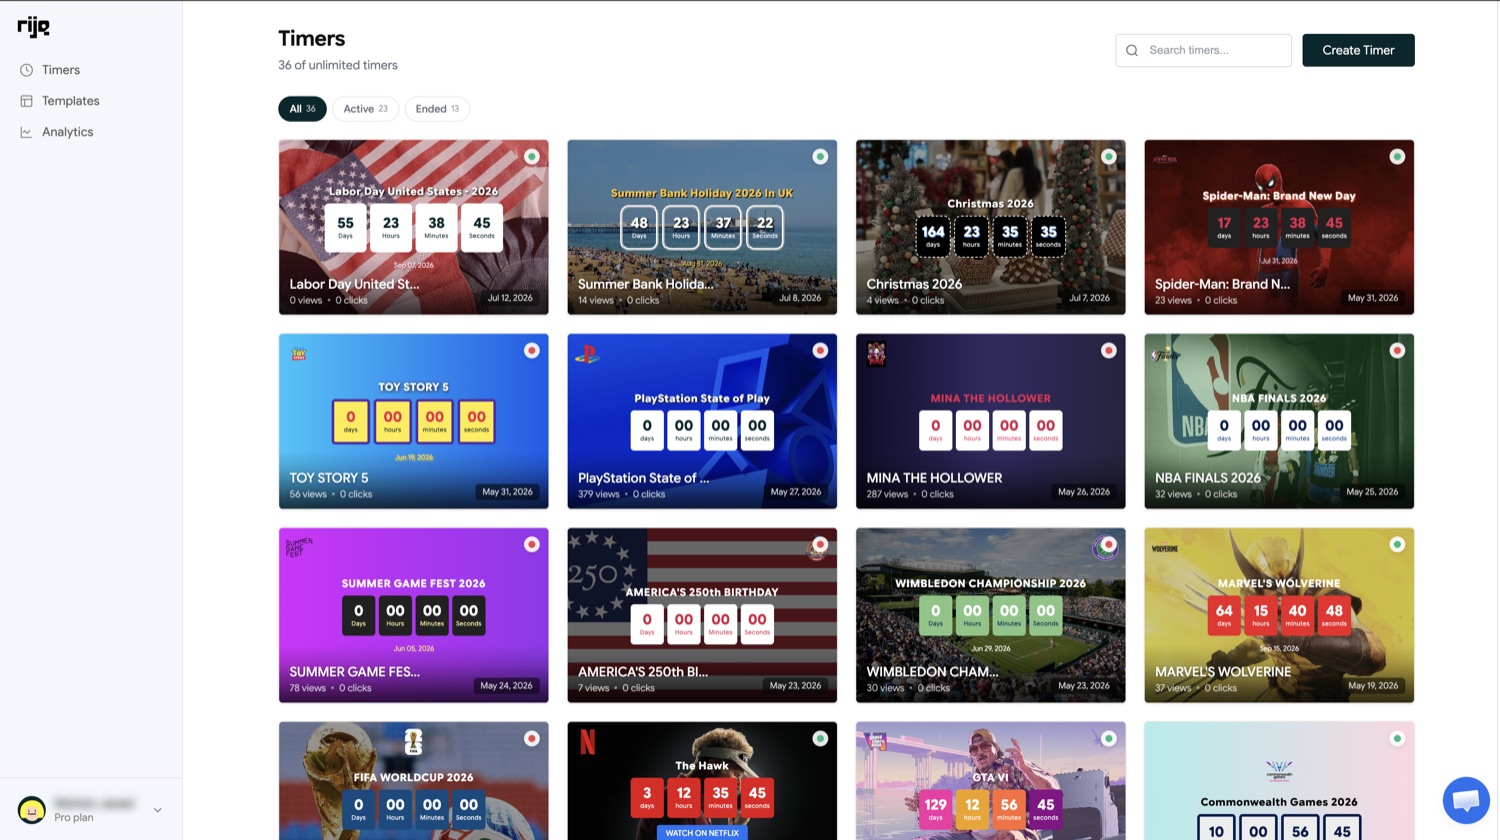Open the NBA FINALS 2026 card title
1500x840 pixels.
(1208, 478)
